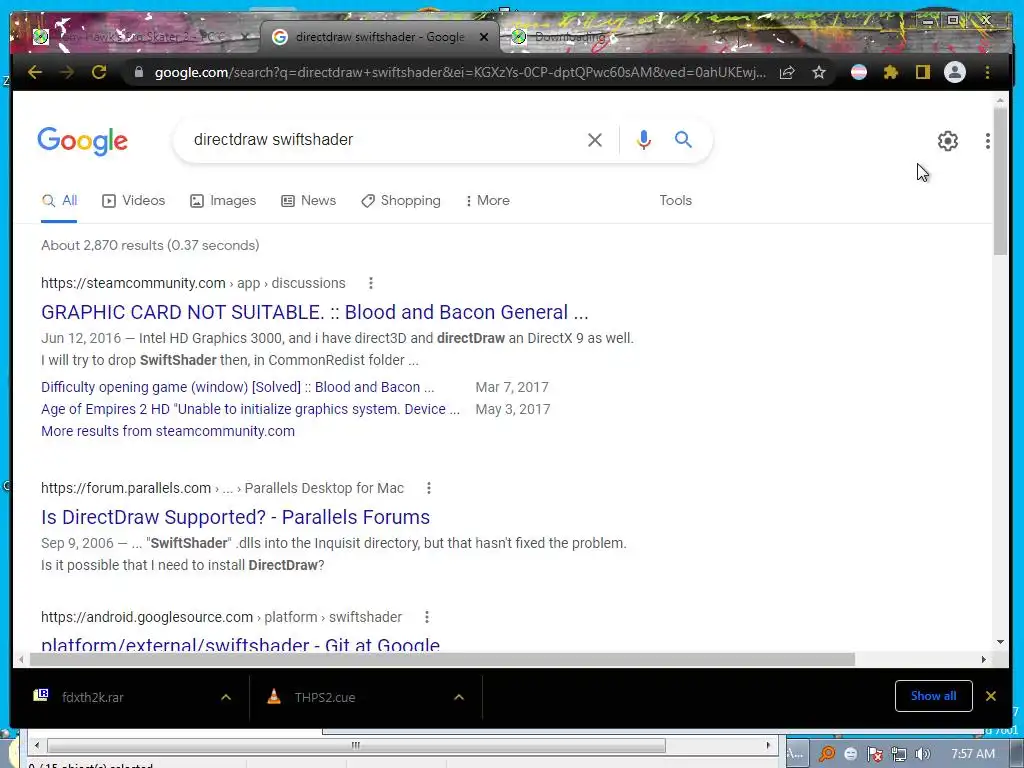This screenshot has height=768, width=1024.
Task: Open the Chrome profile avatar
Action: 955,72
